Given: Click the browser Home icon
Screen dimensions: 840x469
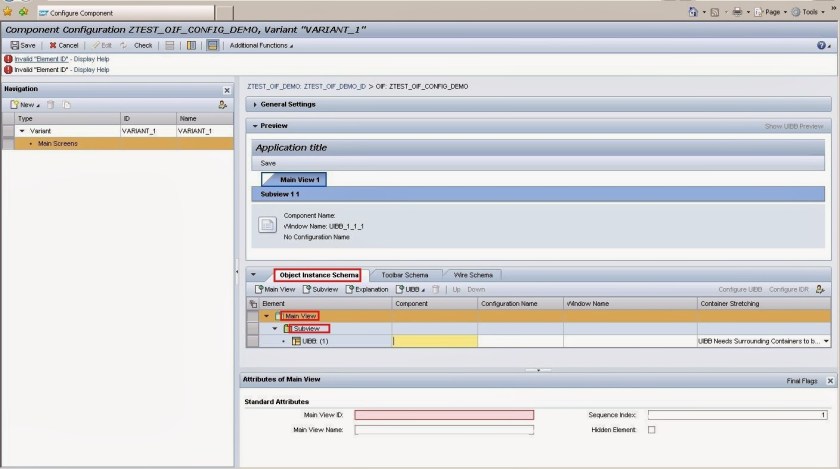Looking at the screenshot, I should coord(695,12).
